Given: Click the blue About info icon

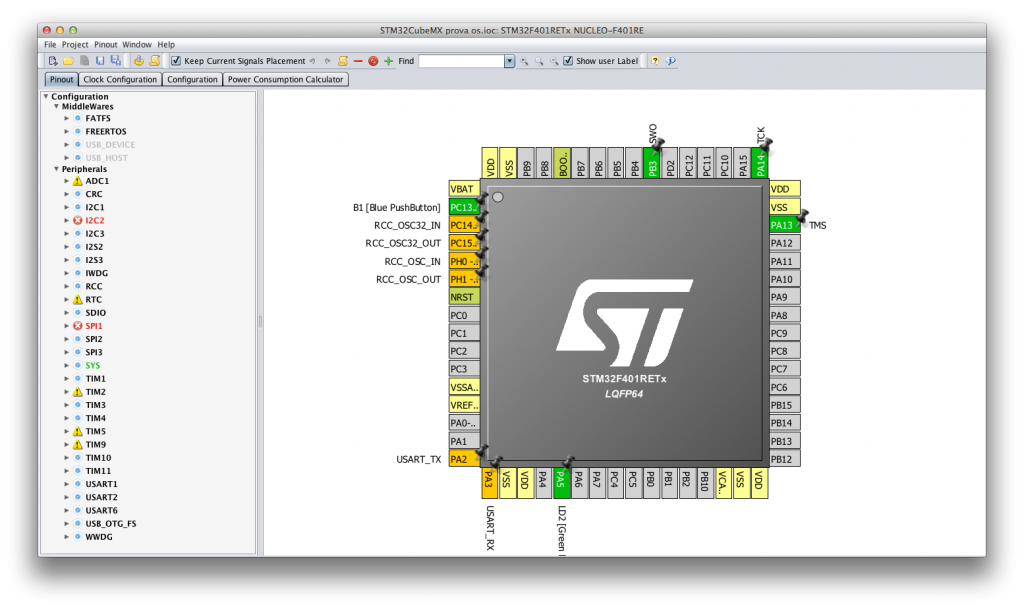Looking at the screenshot, I should (x=671, y=61).
